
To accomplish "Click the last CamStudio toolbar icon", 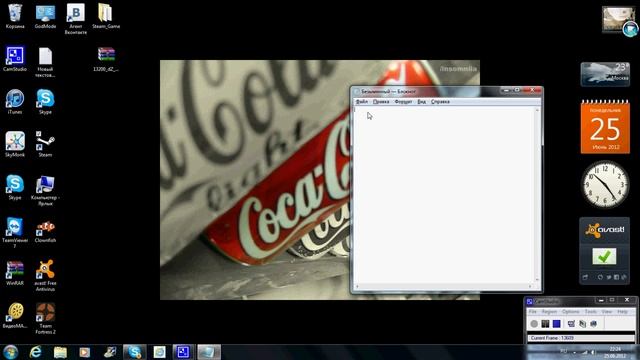I will 593,324.
